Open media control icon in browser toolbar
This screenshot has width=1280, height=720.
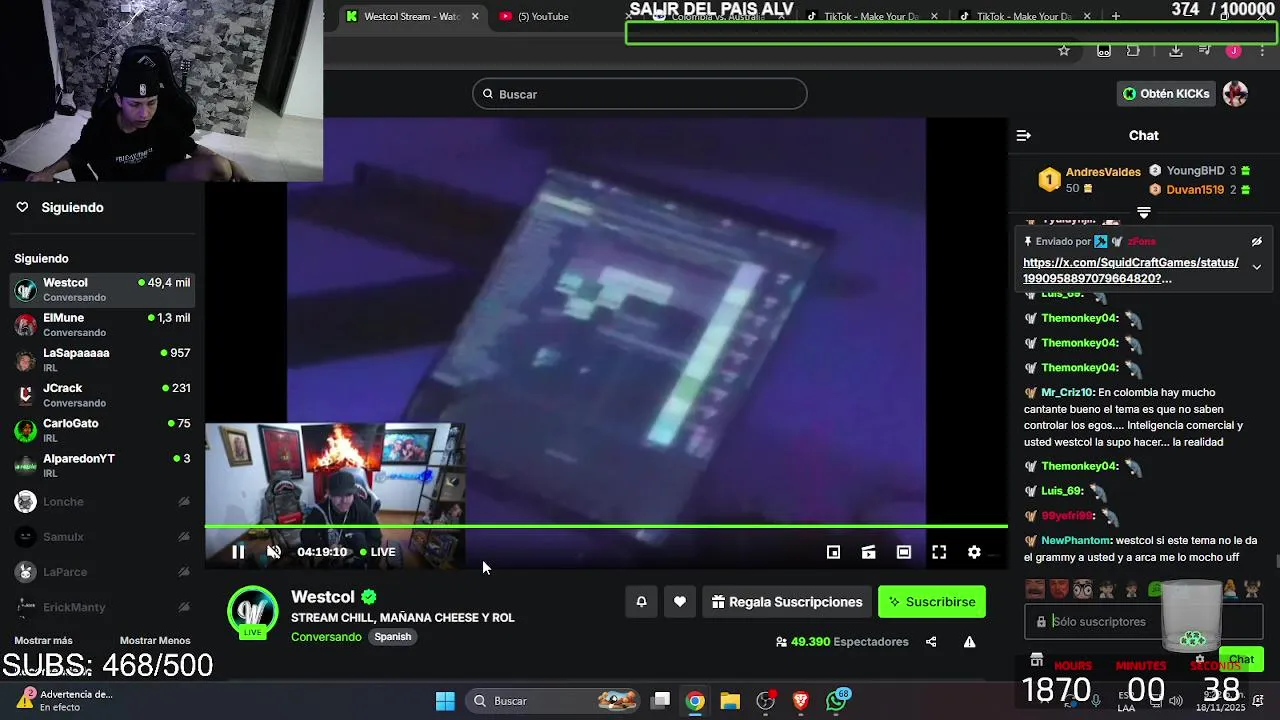1206,51
